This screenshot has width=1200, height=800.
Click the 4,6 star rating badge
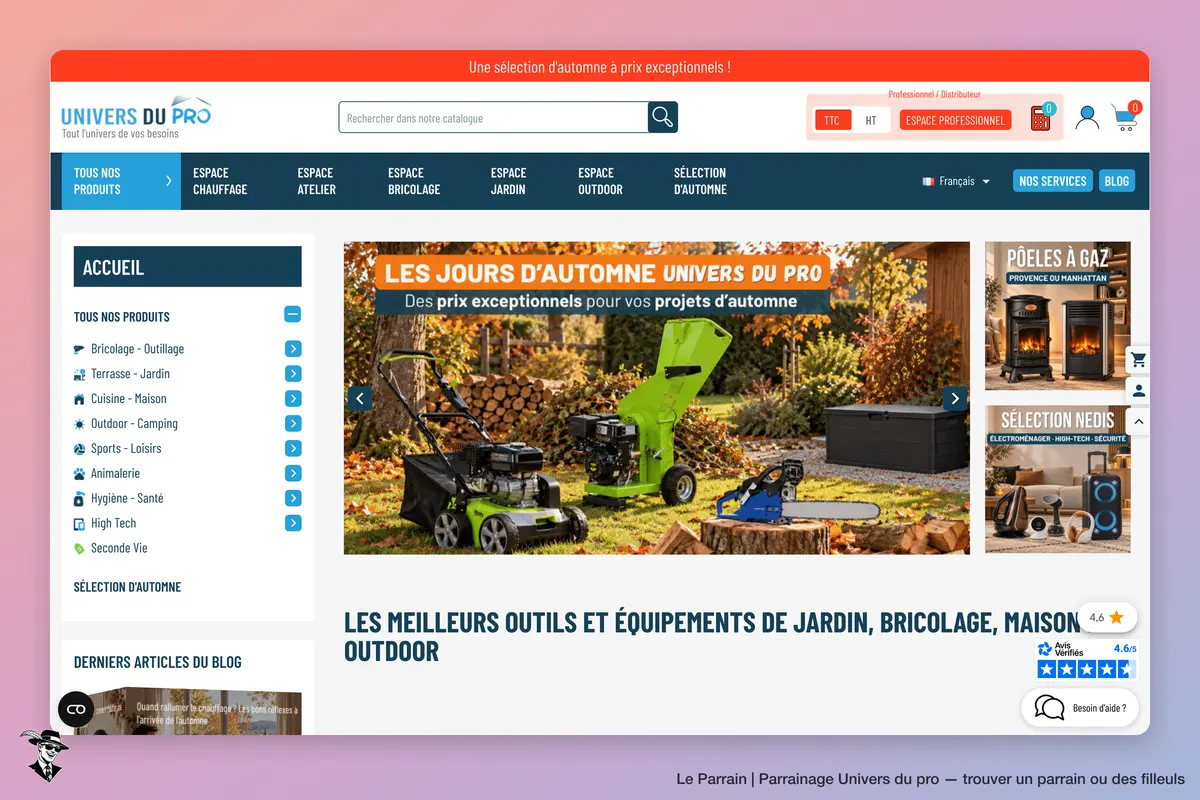pos(1107,617)
